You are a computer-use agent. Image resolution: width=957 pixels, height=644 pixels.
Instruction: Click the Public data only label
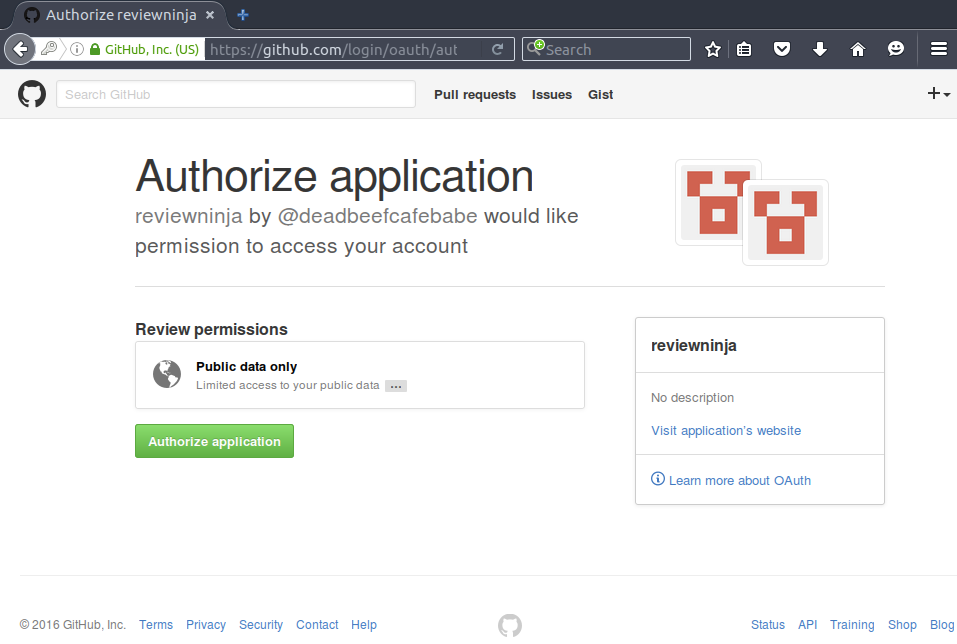click(247, 366)
